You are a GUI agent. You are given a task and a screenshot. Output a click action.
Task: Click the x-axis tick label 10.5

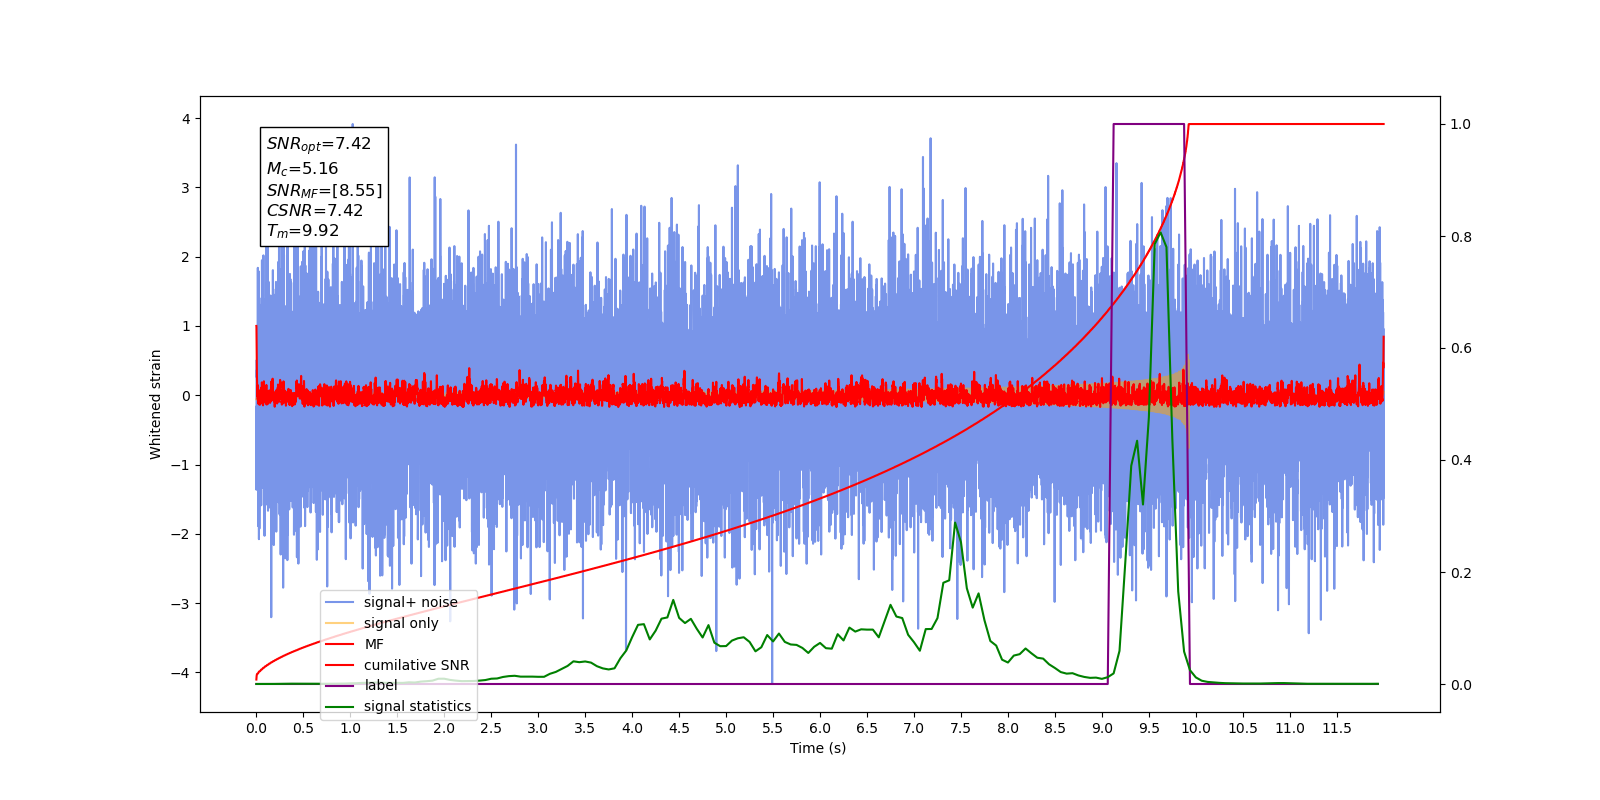coord(1243,728)
